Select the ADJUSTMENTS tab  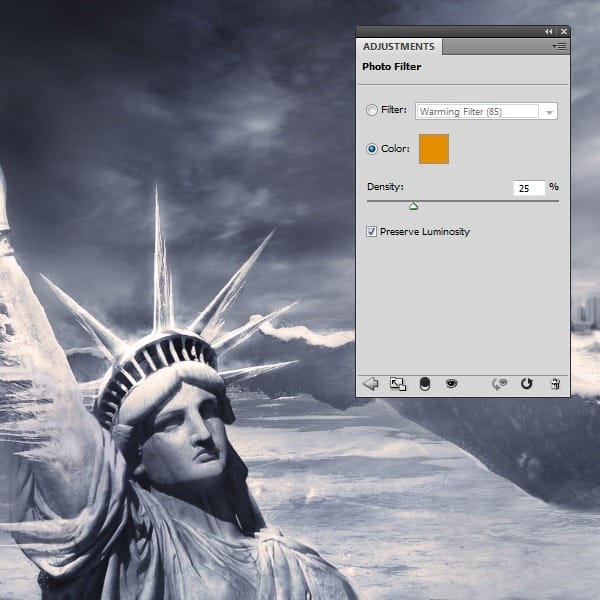tap(398, 47)
